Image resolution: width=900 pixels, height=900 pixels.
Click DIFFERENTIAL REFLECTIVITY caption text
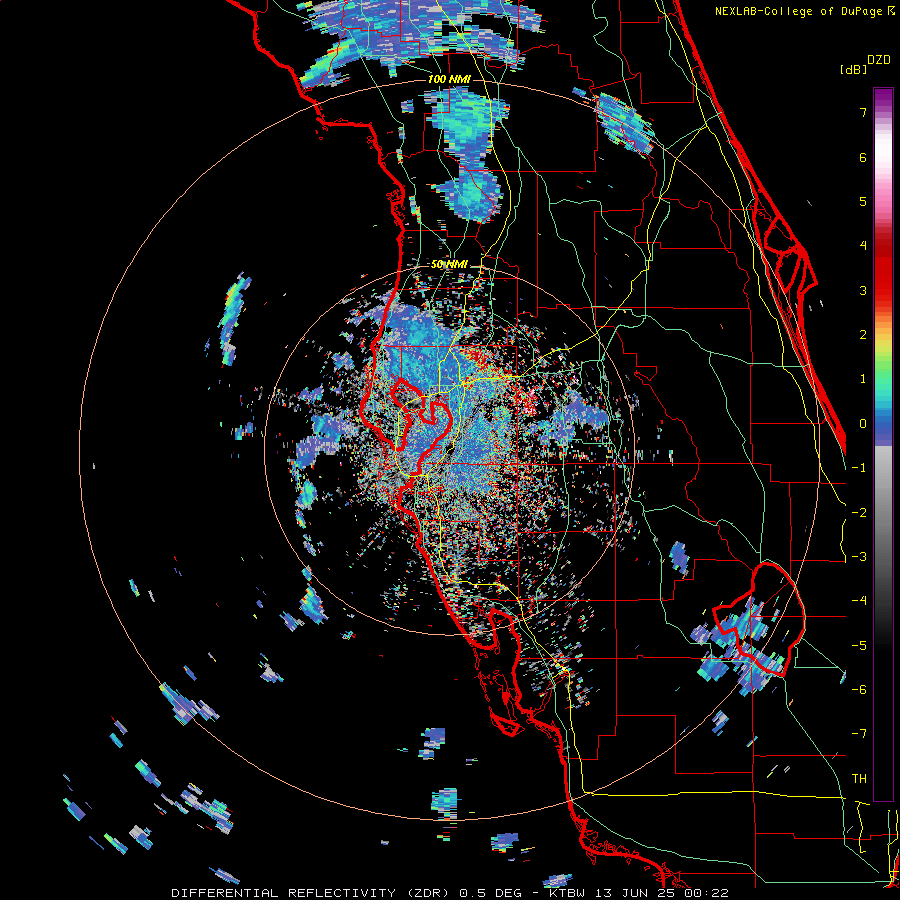[284, 893]
